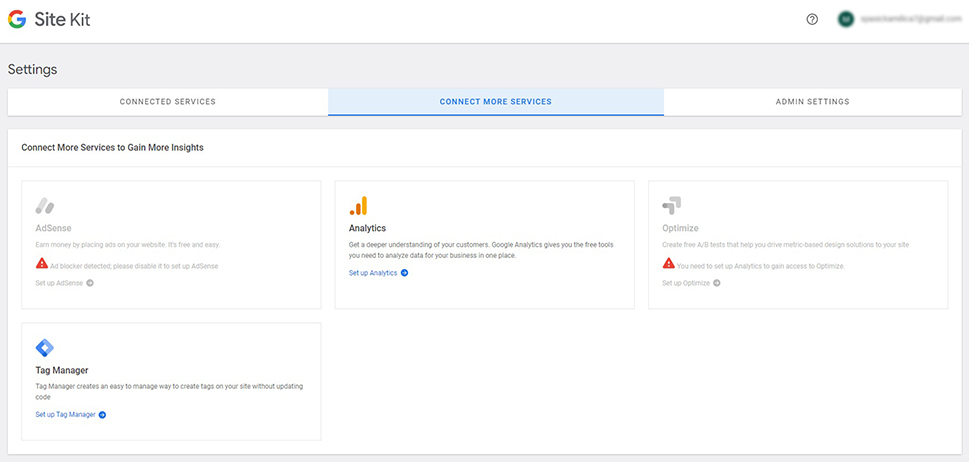This screenshot has height=462, width=969.
Task: Click the Site Kit title text
Action: click(62, 20)
